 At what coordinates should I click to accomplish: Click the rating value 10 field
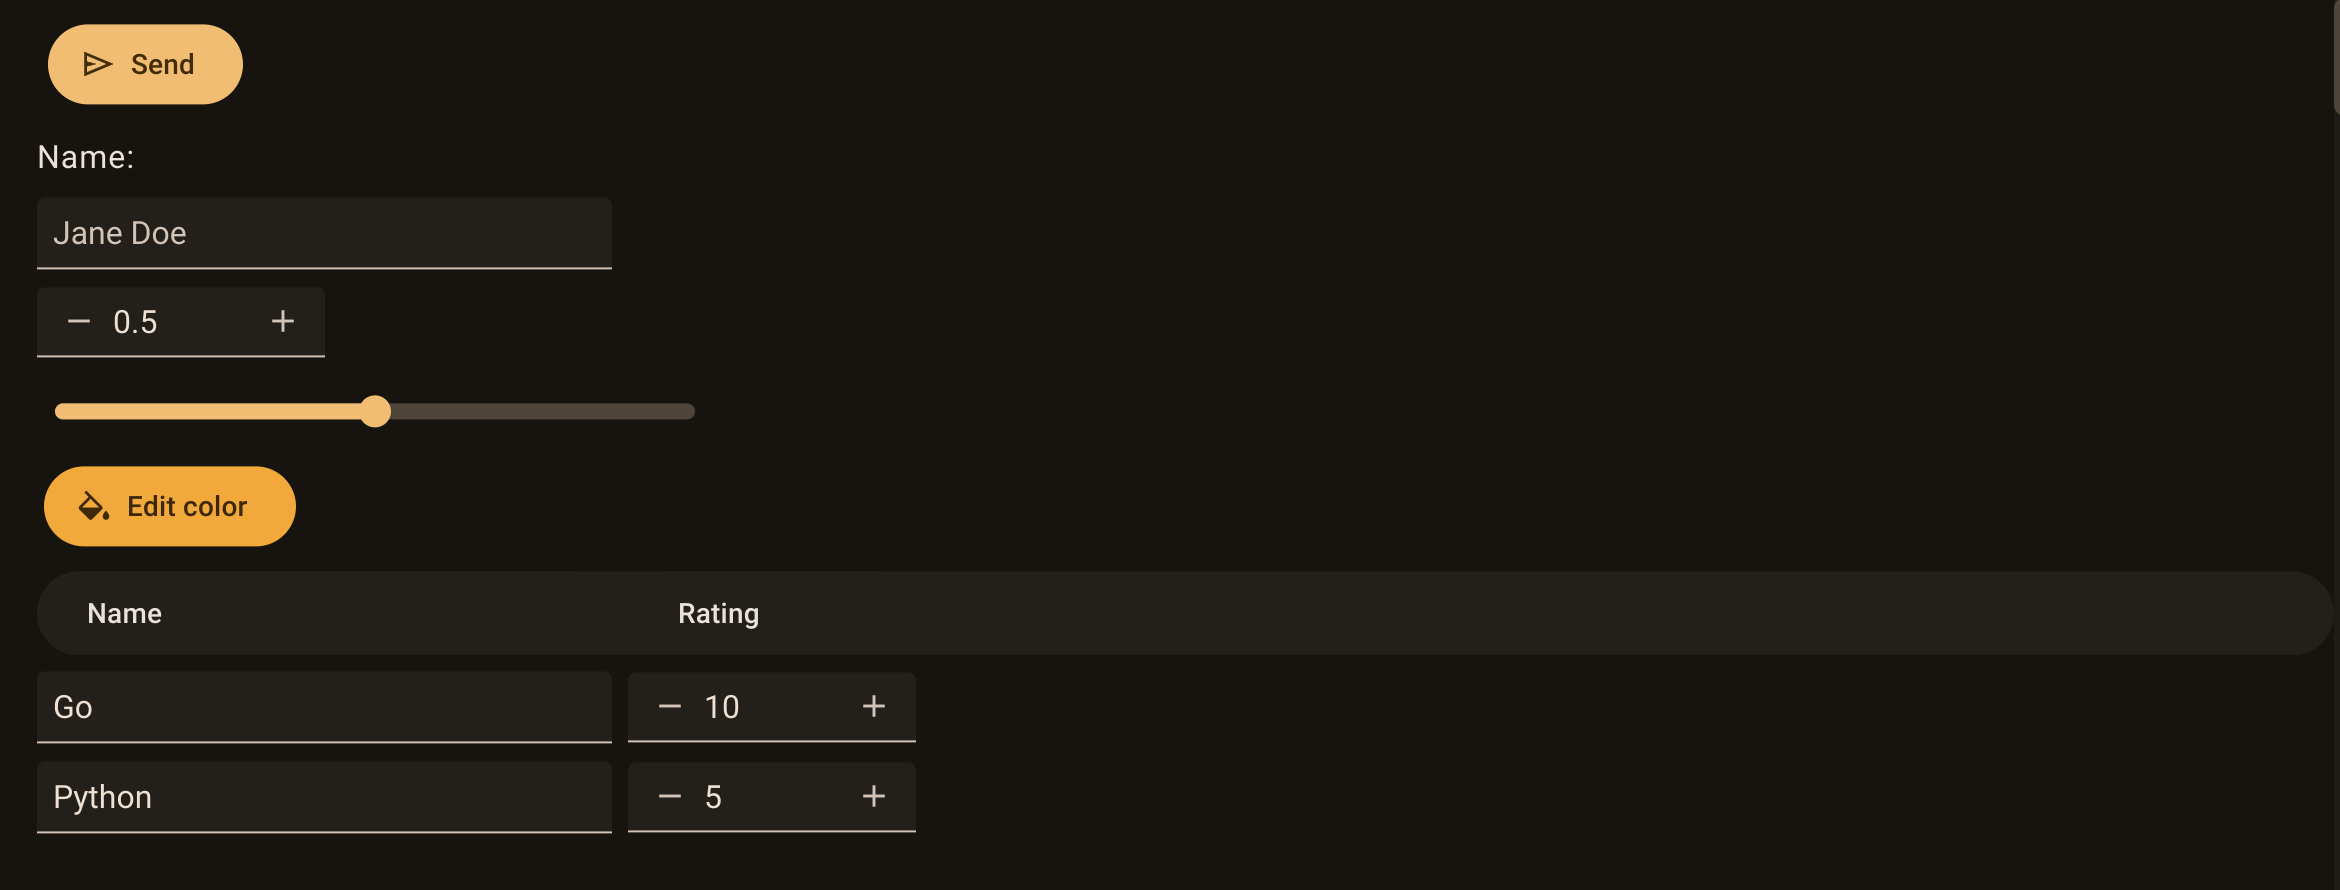[772, 707]
